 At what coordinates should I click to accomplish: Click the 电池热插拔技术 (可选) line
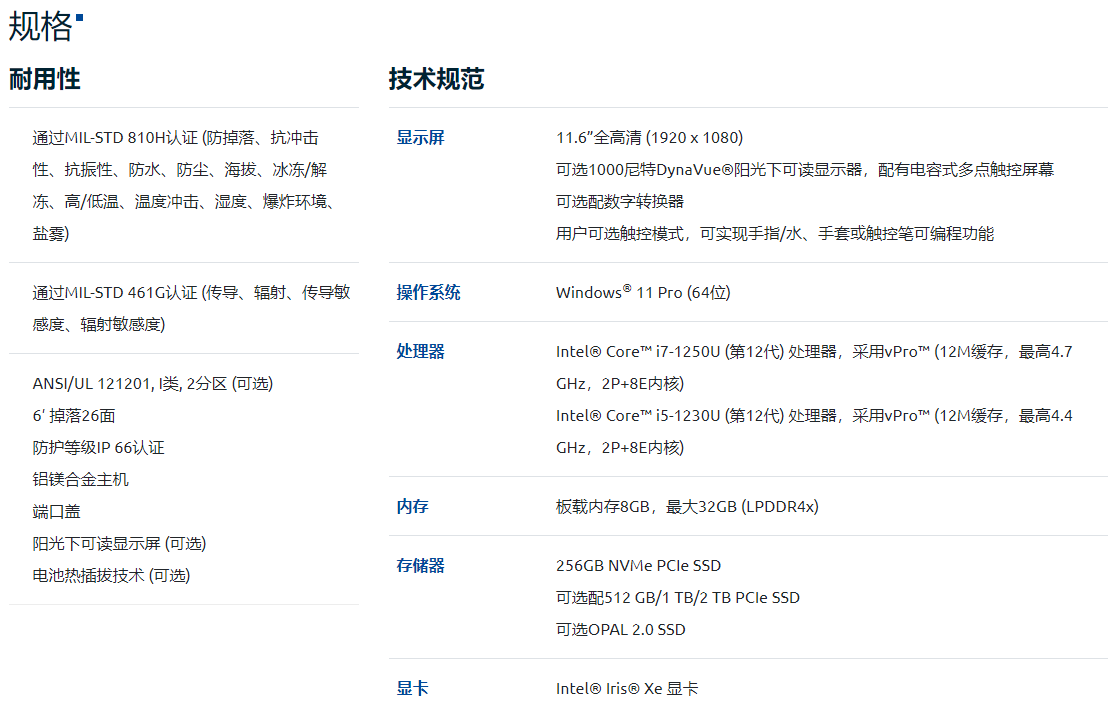[x=111, y=576]
